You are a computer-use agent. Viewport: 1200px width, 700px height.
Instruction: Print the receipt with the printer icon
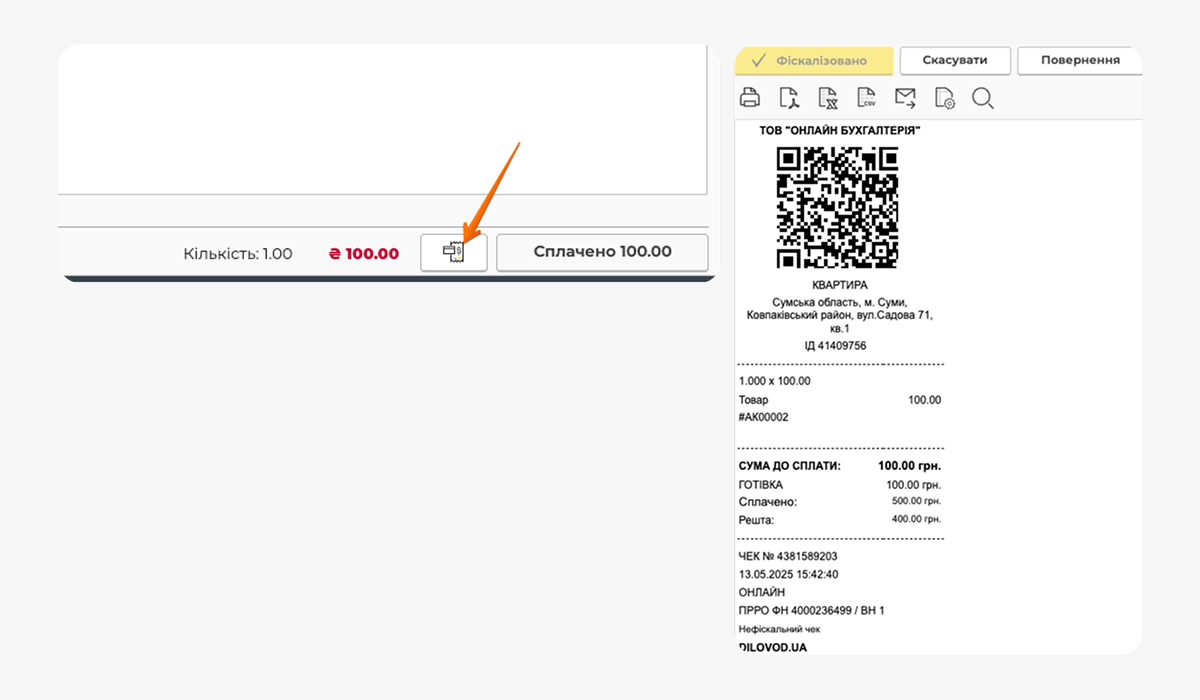point(749,98)
